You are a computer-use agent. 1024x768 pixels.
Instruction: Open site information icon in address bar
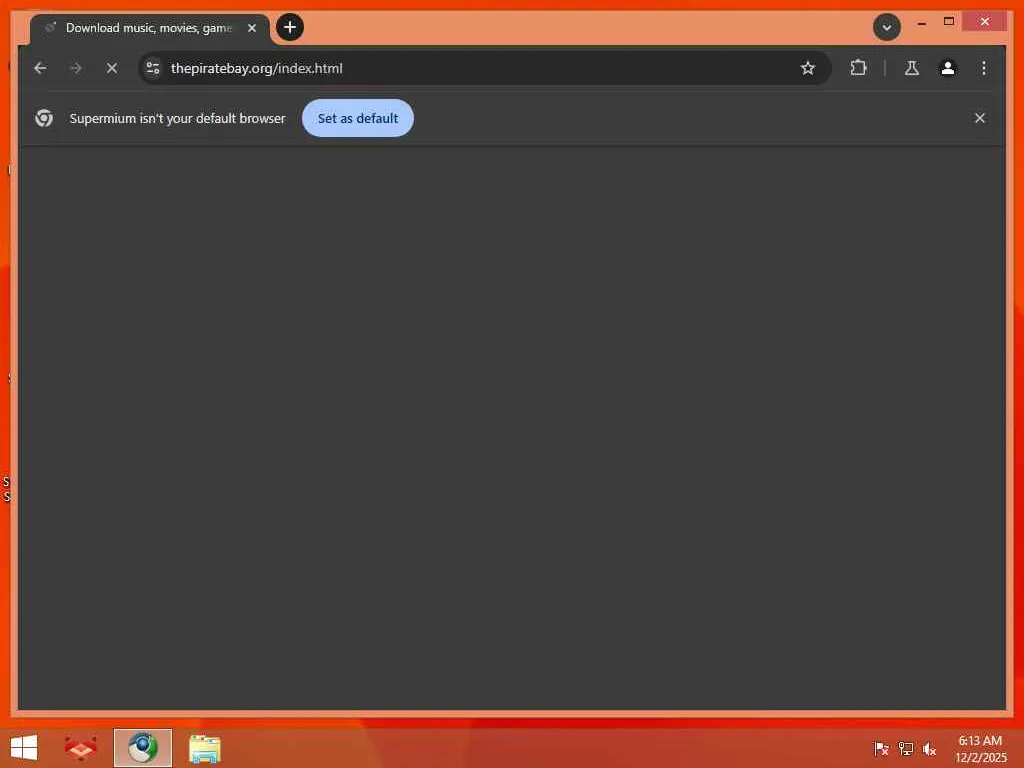tap(153, 68)
